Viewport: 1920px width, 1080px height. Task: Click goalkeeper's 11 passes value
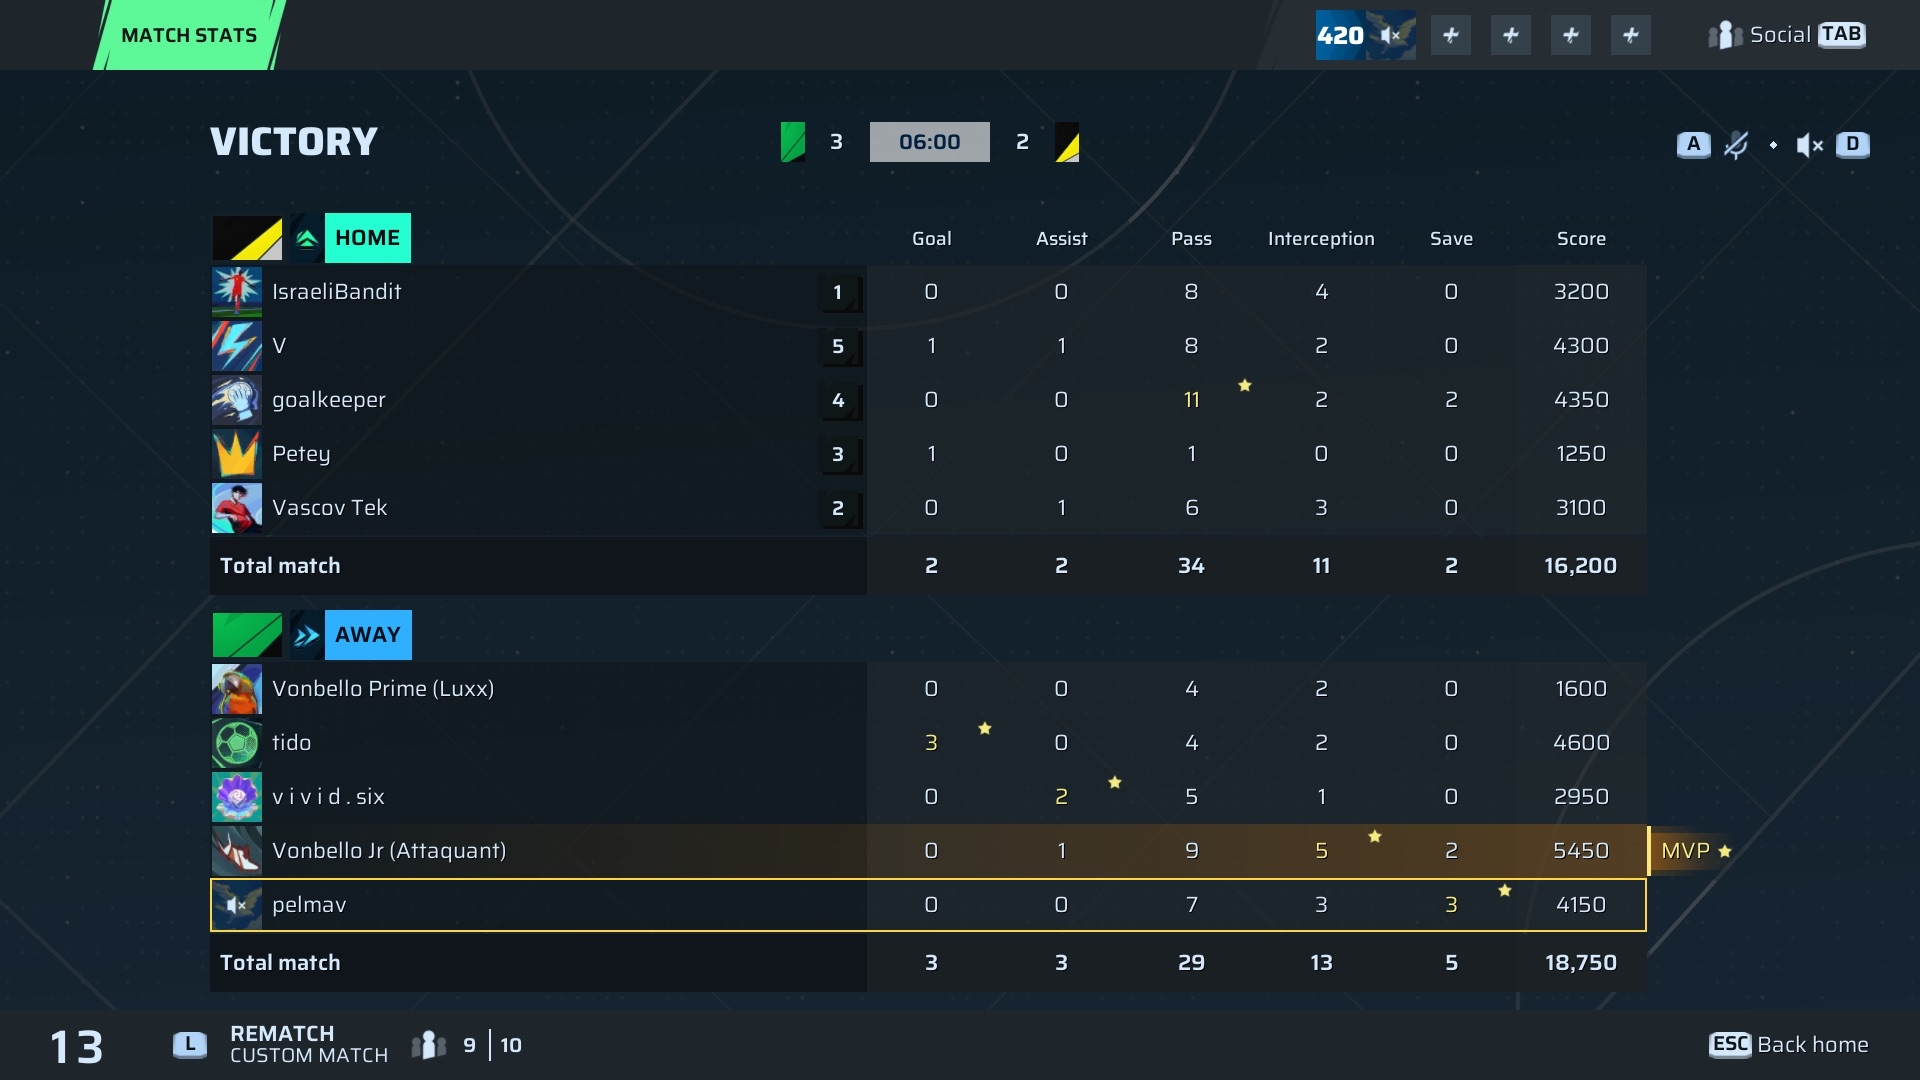tap(1191, 400)
